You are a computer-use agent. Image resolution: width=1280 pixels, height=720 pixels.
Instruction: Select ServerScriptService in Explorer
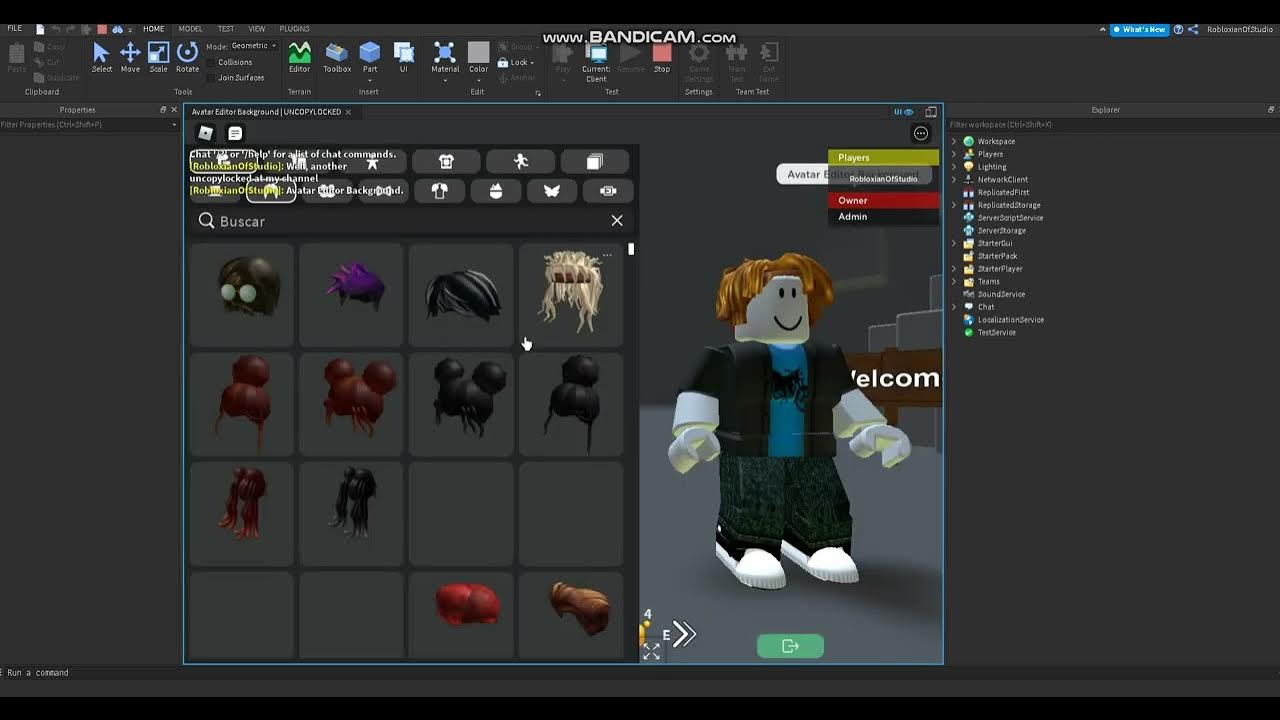click(x=1010, y=218)
